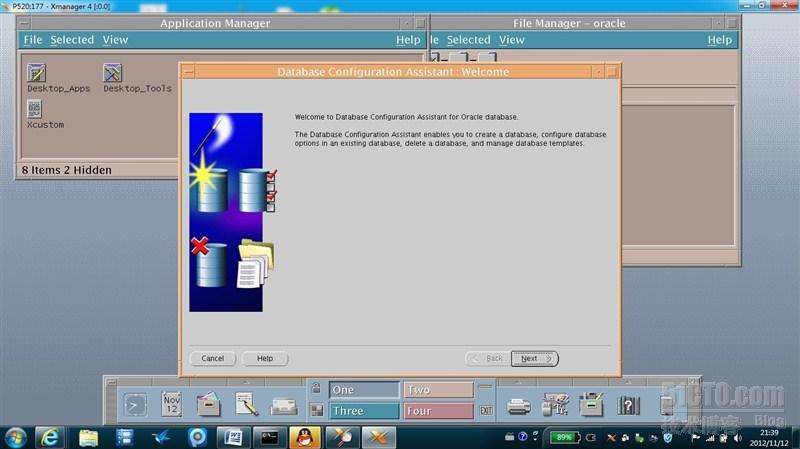
Task: Open the Application Manager icon on the front panel
Action: click(592, 404)
